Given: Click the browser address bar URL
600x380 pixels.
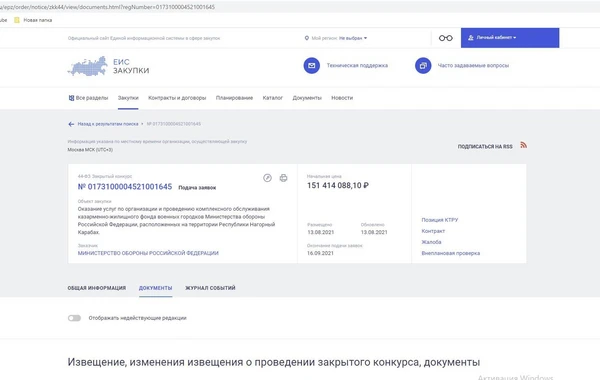Looking at the screenshot, I should point(107,7).
